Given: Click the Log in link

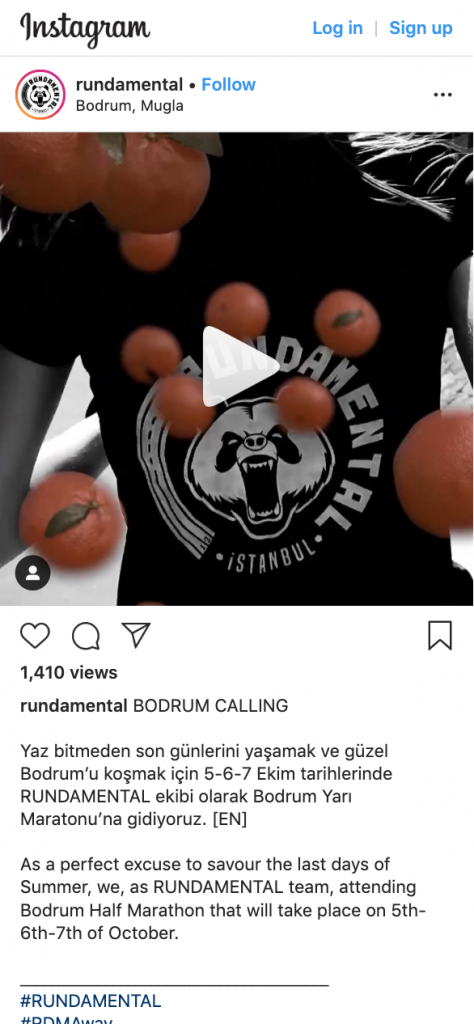Looking at the screenshot, I should (x=338, y=28).
